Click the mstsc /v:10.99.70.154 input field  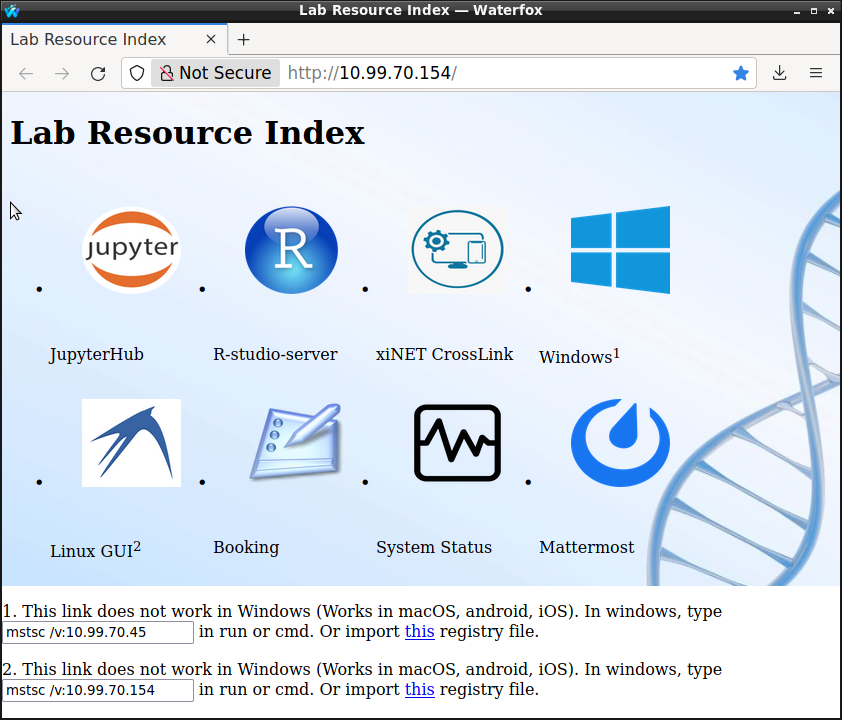(x=98, y=690)
